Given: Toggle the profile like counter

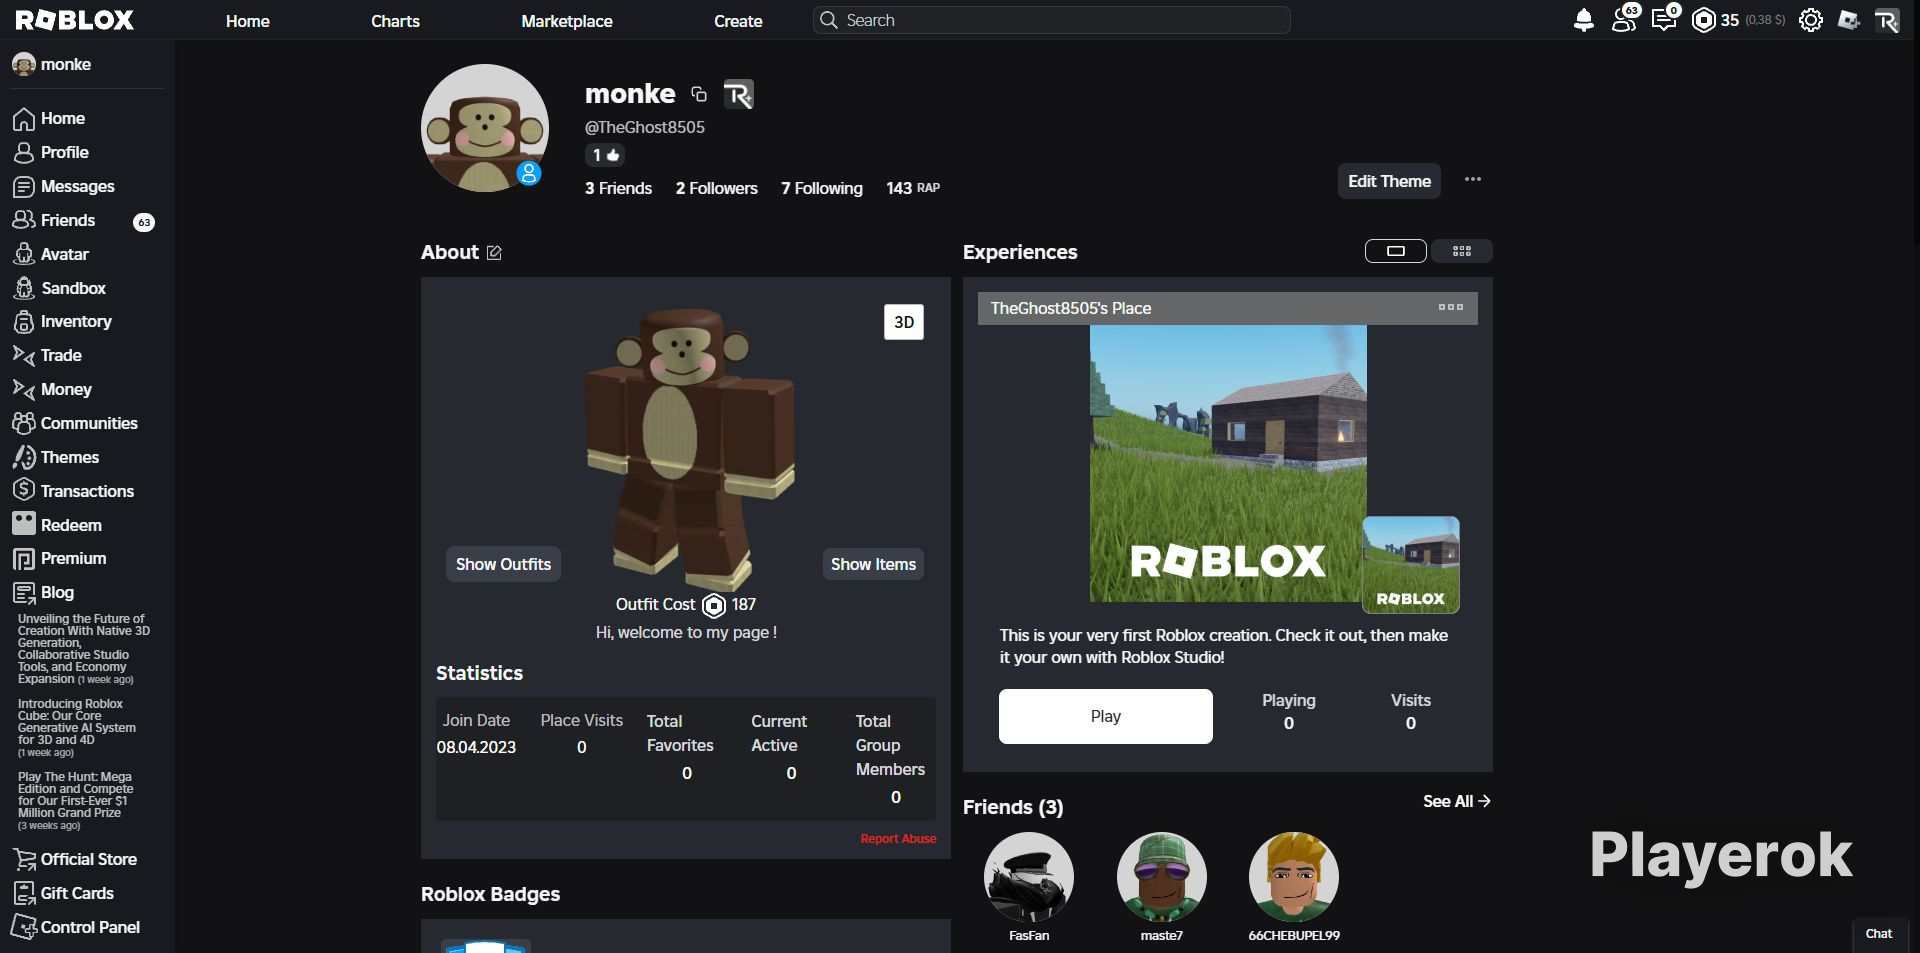Looking at the screenshot, I should [605, 155].
